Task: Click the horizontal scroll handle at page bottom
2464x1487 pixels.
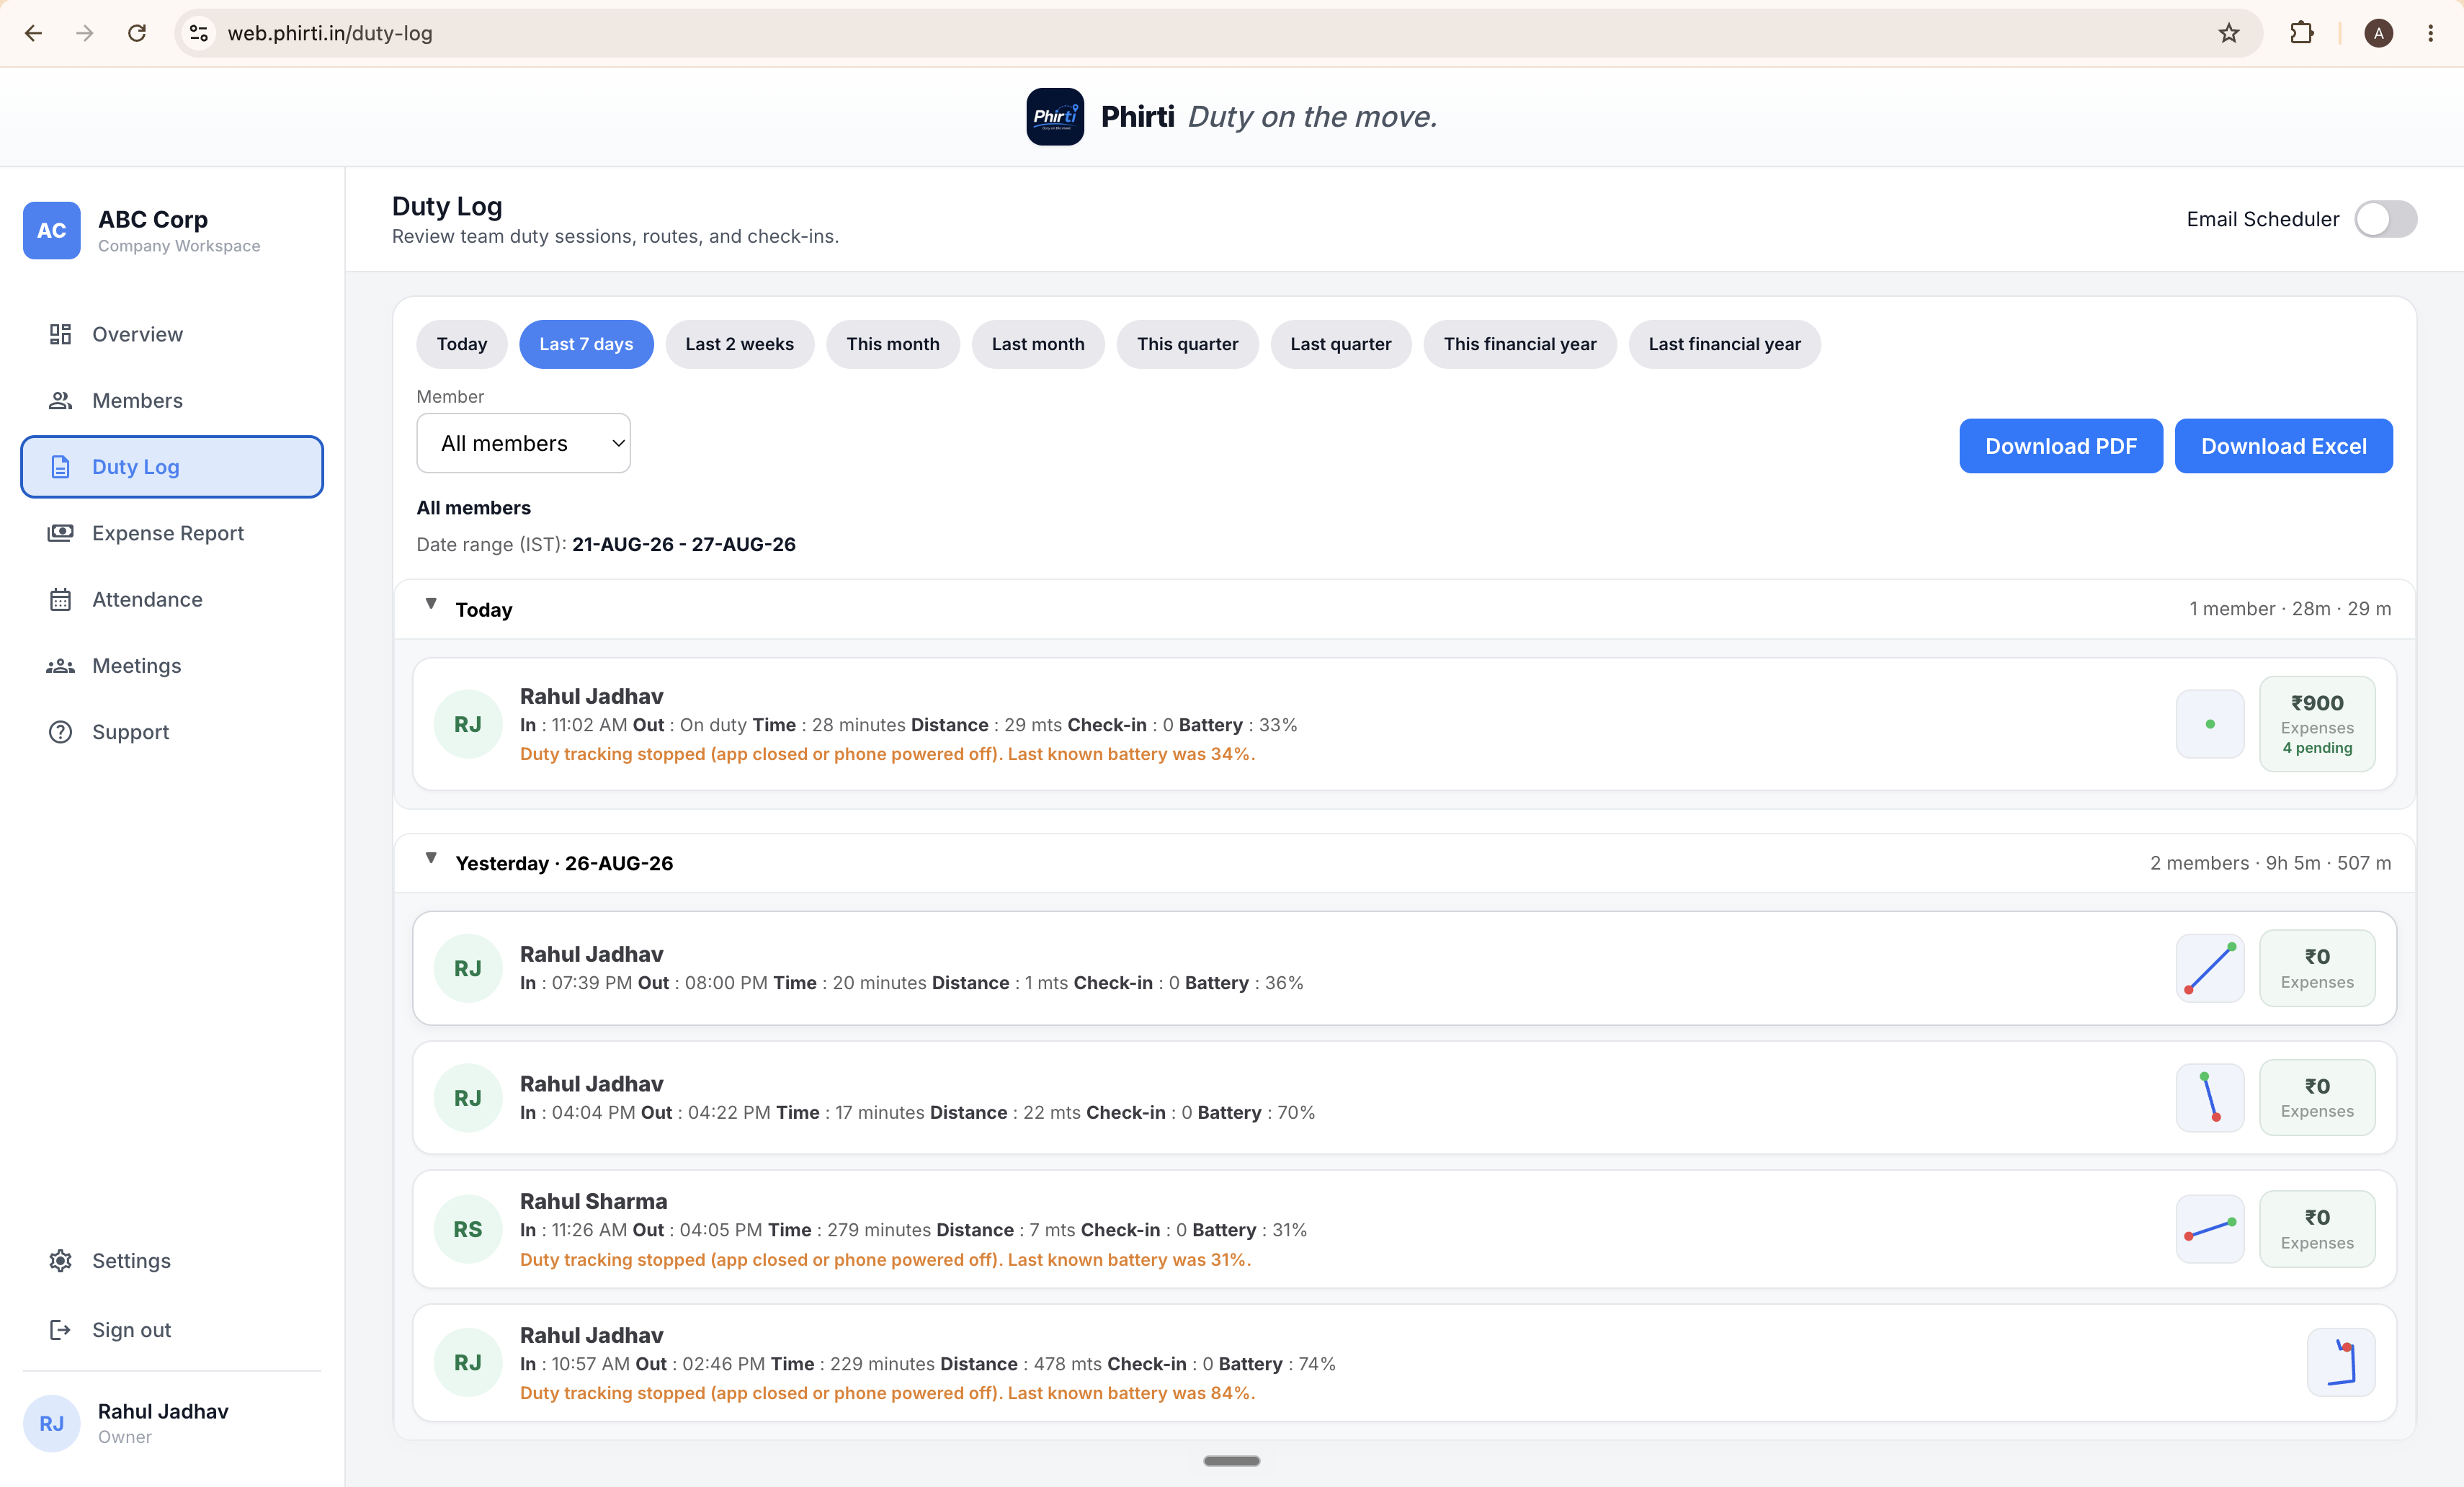Action: point(1232,1461)
